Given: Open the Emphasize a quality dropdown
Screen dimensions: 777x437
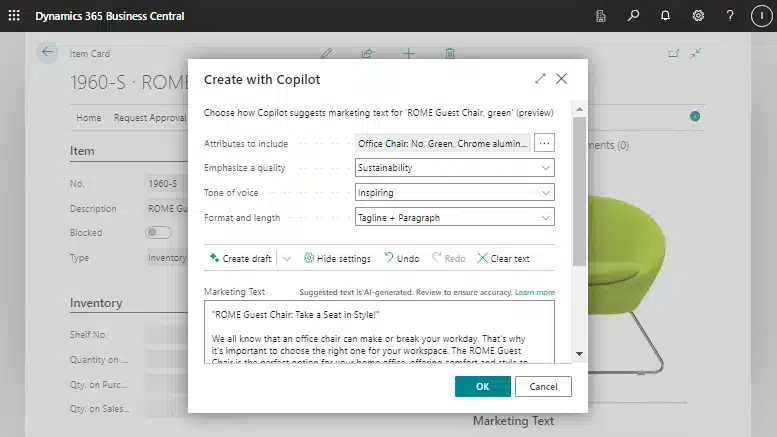Looking at the screenshot, I should click(454, 168).
